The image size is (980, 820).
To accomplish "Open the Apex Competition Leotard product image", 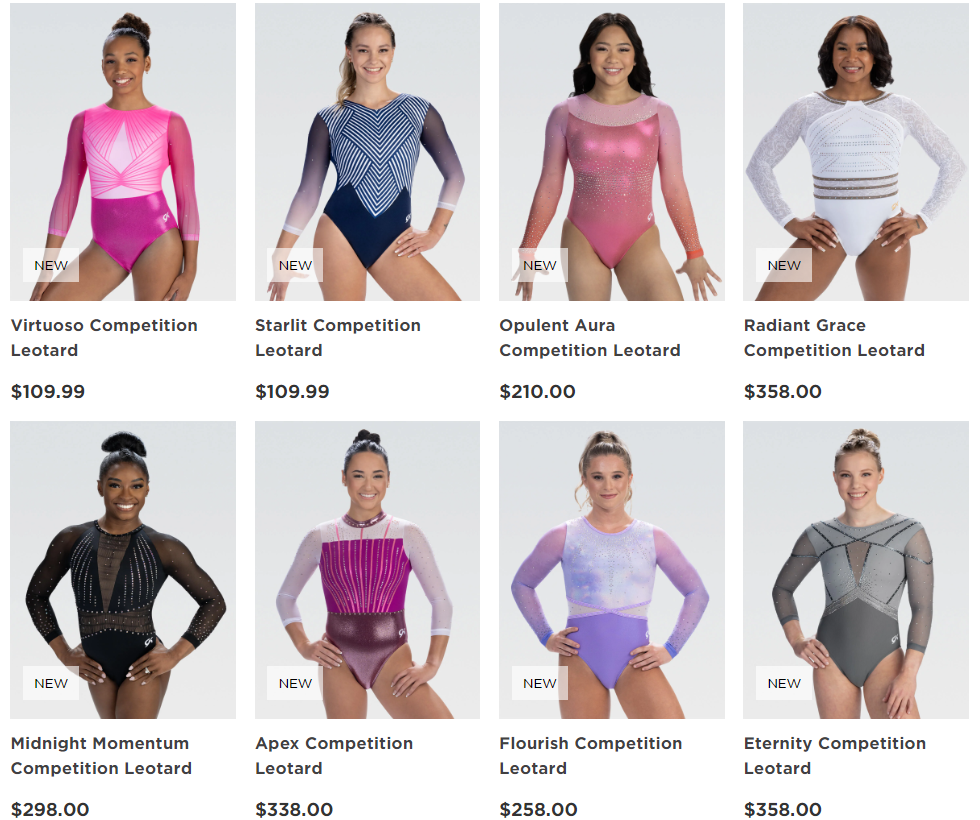I will [x=368, y=569].
